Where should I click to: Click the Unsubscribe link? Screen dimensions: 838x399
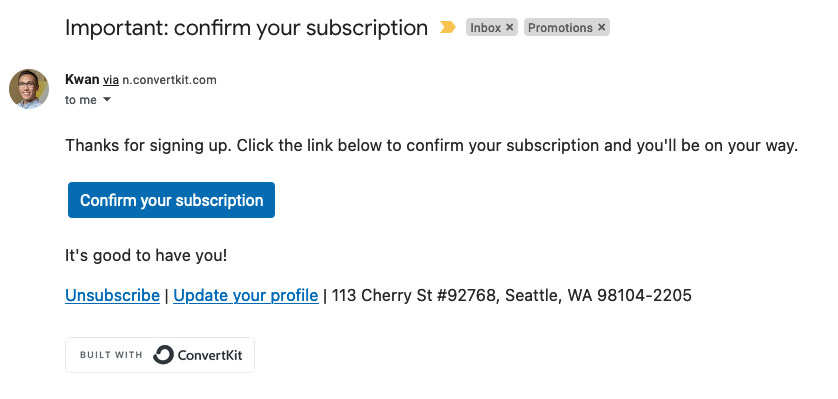point(112,295)
